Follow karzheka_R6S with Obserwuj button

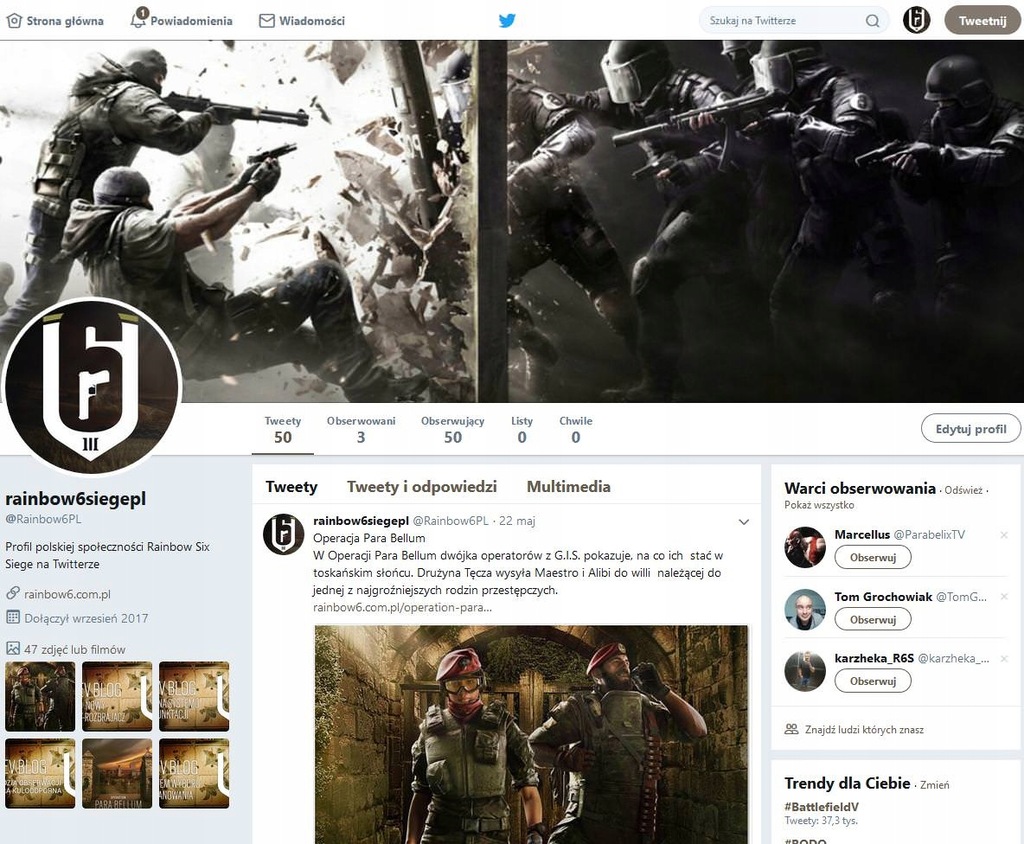tap(872, 681)
